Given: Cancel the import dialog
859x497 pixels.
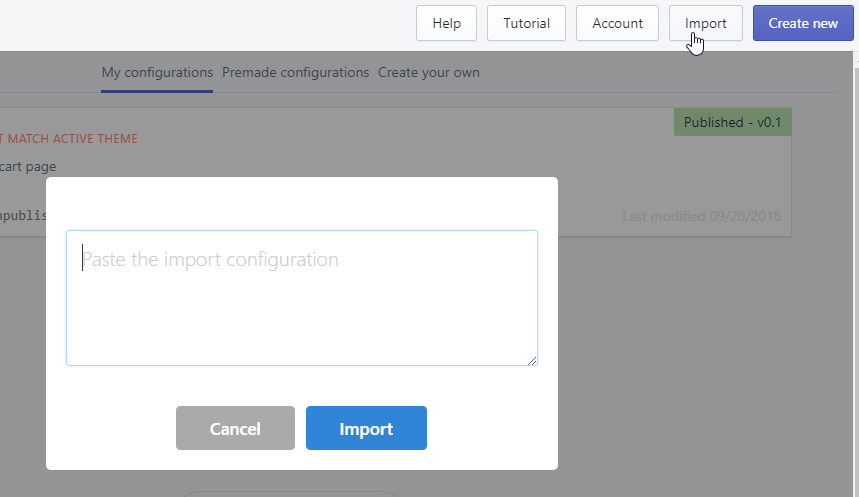Looking at the screenshot, I should [235, 428].
